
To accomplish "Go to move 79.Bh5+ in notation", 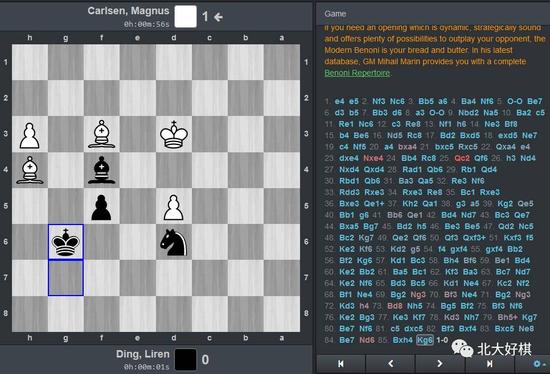I will [508, 317].
